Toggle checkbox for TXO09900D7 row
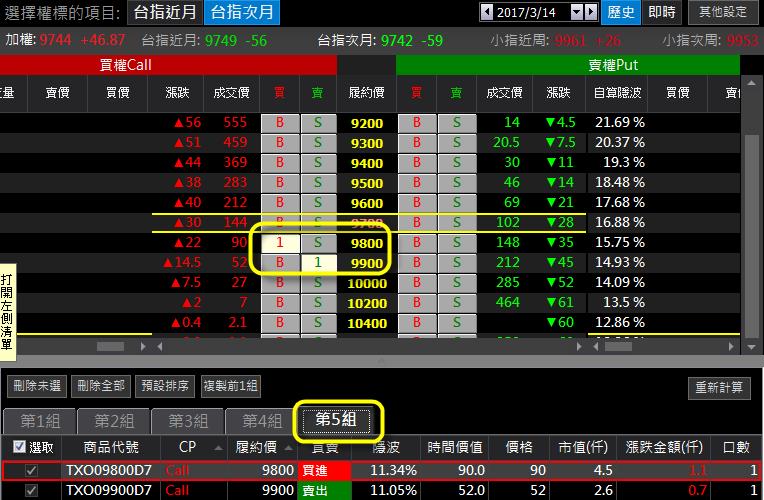 point(31,490)
